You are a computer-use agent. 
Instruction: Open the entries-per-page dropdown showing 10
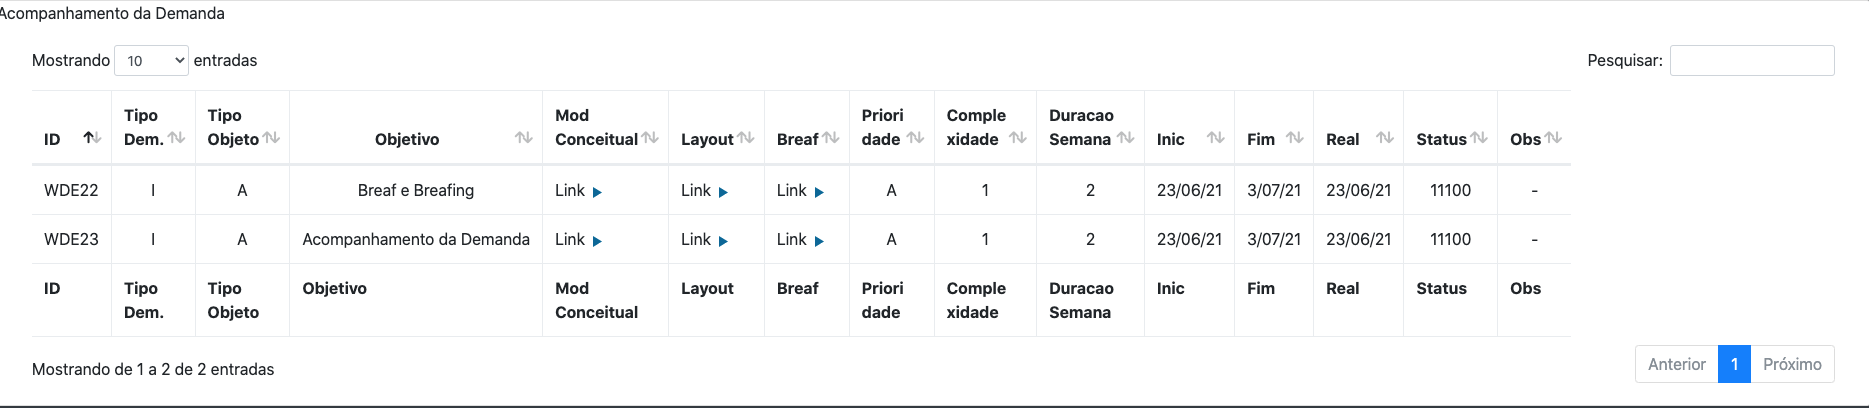tap(151, 61)
